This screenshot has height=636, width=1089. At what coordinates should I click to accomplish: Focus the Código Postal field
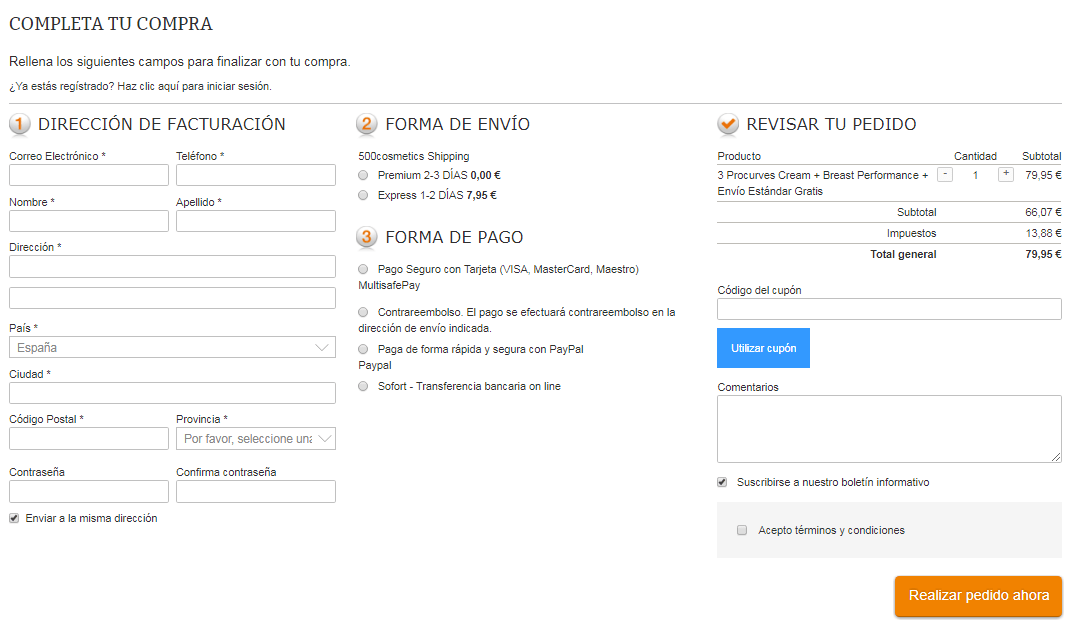(89, 439)
